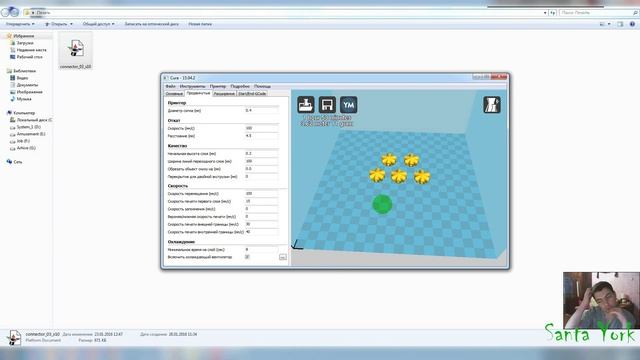Switch to the Основные tab

click(174, 94)
